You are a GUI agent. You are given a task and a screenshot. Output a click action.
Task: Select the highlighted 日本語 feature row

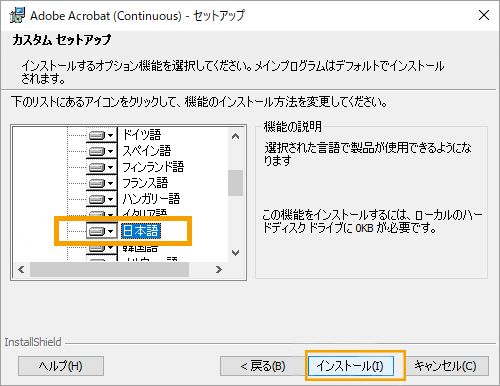(x=141, y=231)
